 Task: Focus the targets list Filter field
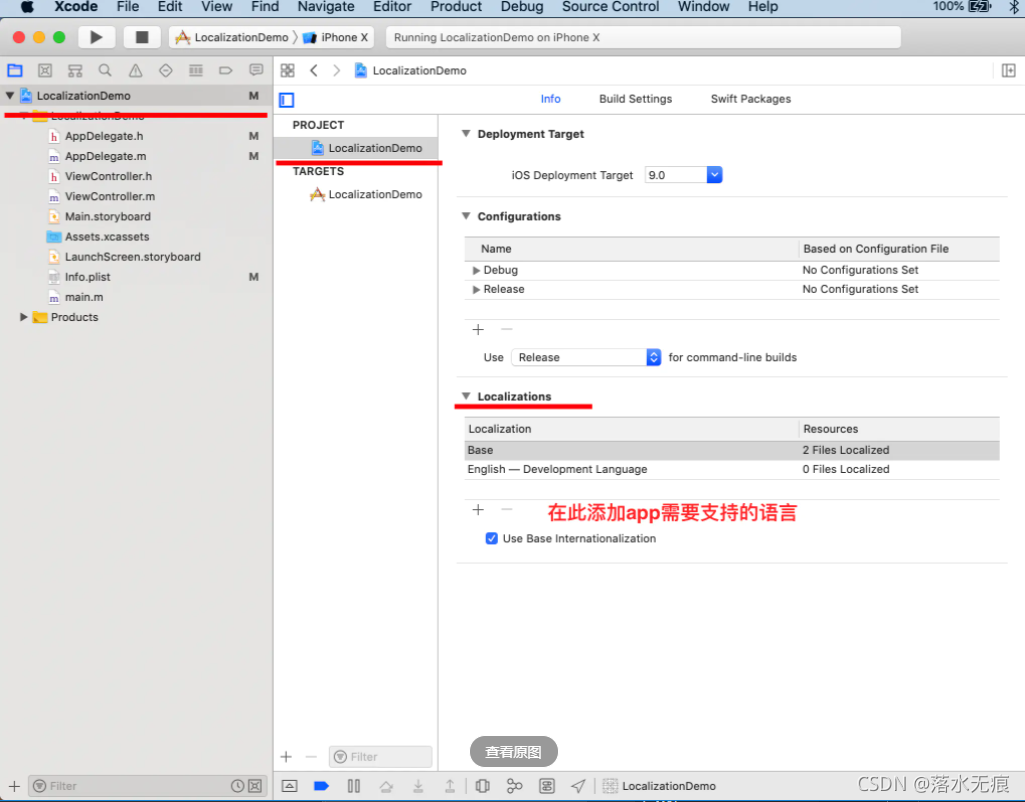(x=380, y=757)
